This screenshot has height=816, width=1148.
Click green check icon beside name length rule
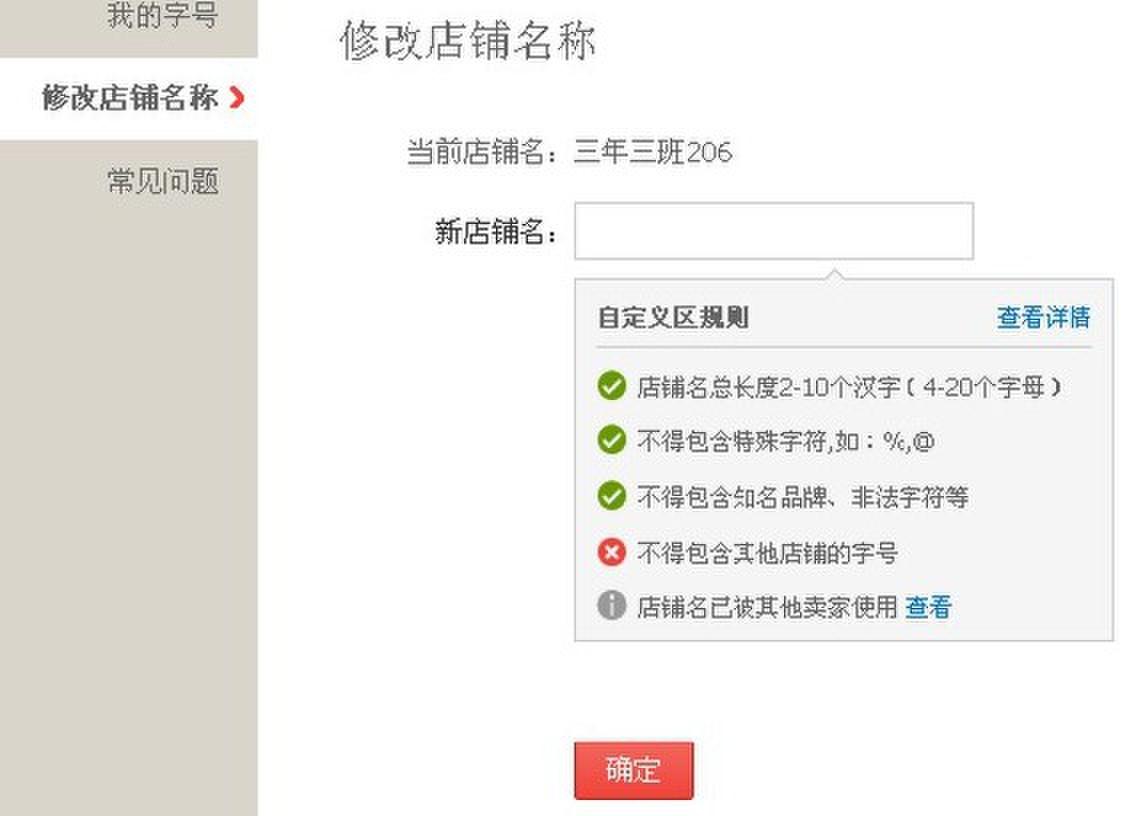(611, 386)
